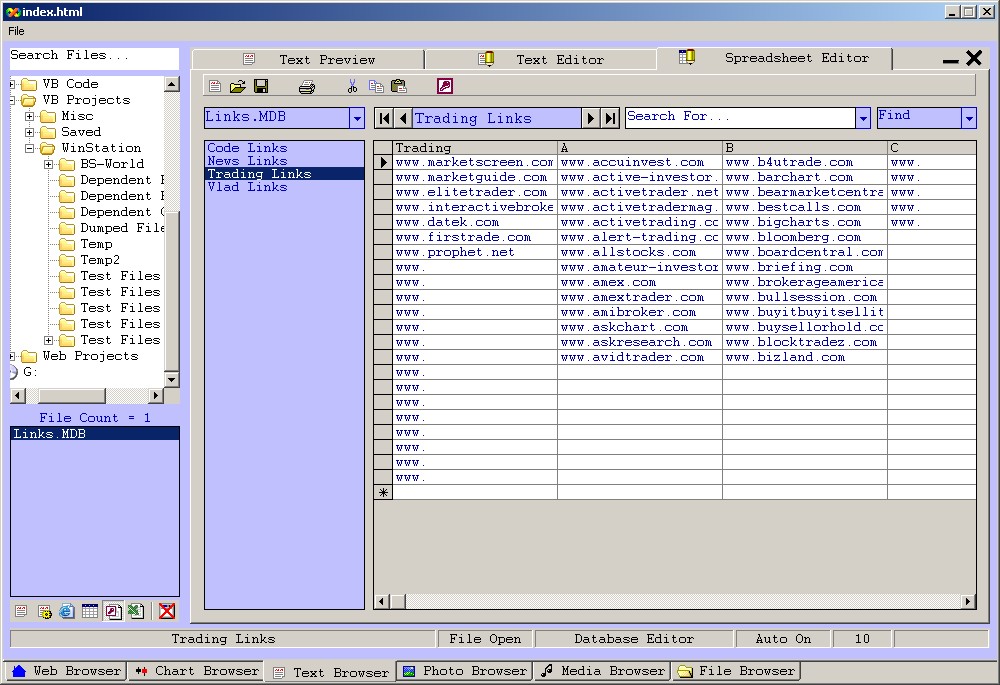Open the Web Browser tab
This screenshot has width=1000, height=685.
pos(65,671)
